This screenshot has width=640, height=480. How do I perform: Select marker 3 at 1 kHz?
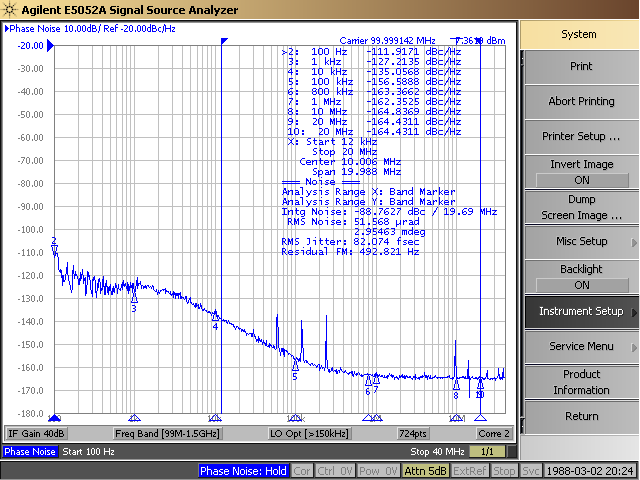tap(134, 302)
